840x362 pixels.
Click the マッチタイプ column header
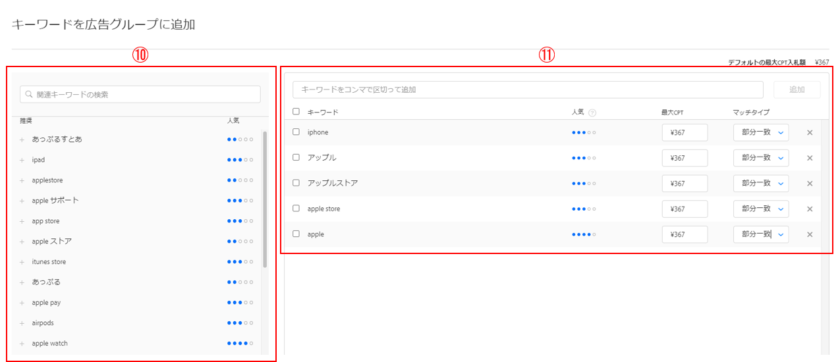[752, 112]
